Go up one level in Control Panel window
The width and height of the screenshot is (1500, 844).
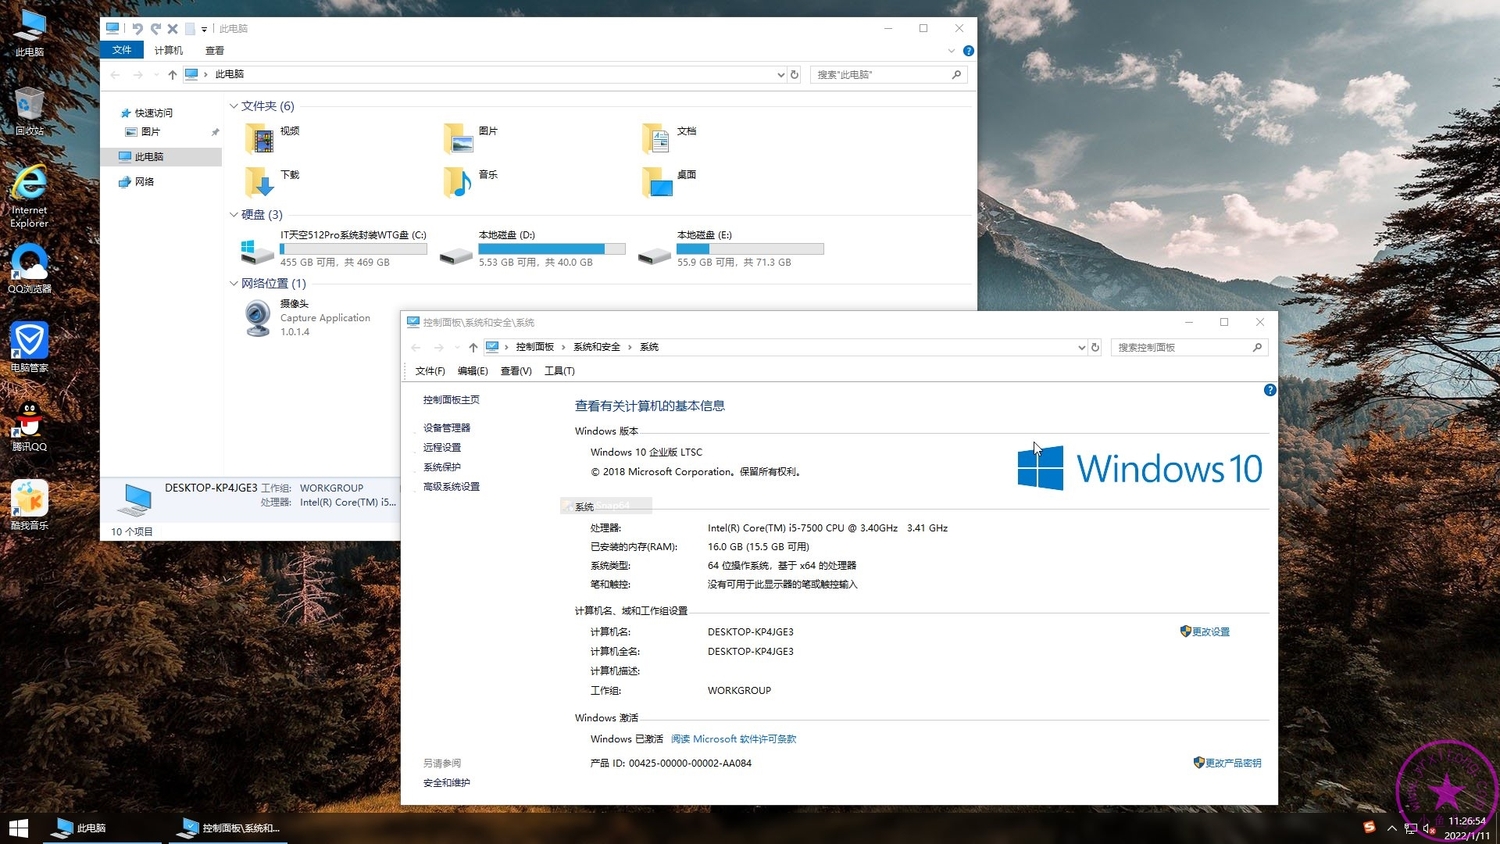[473, 347]
